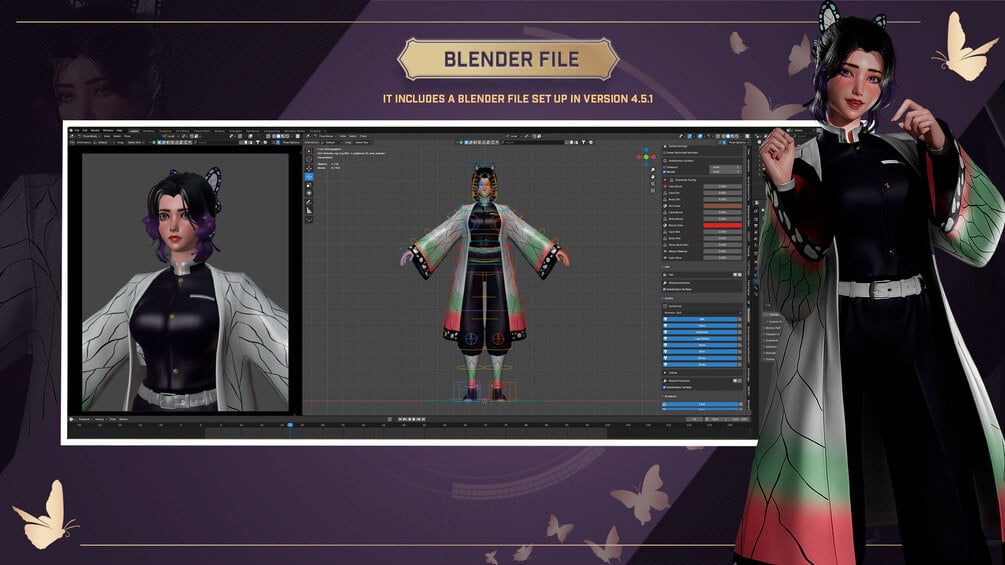1005x565 pixels.
Task: Switch to the Layout workspace tab
Action: [134, 131]
